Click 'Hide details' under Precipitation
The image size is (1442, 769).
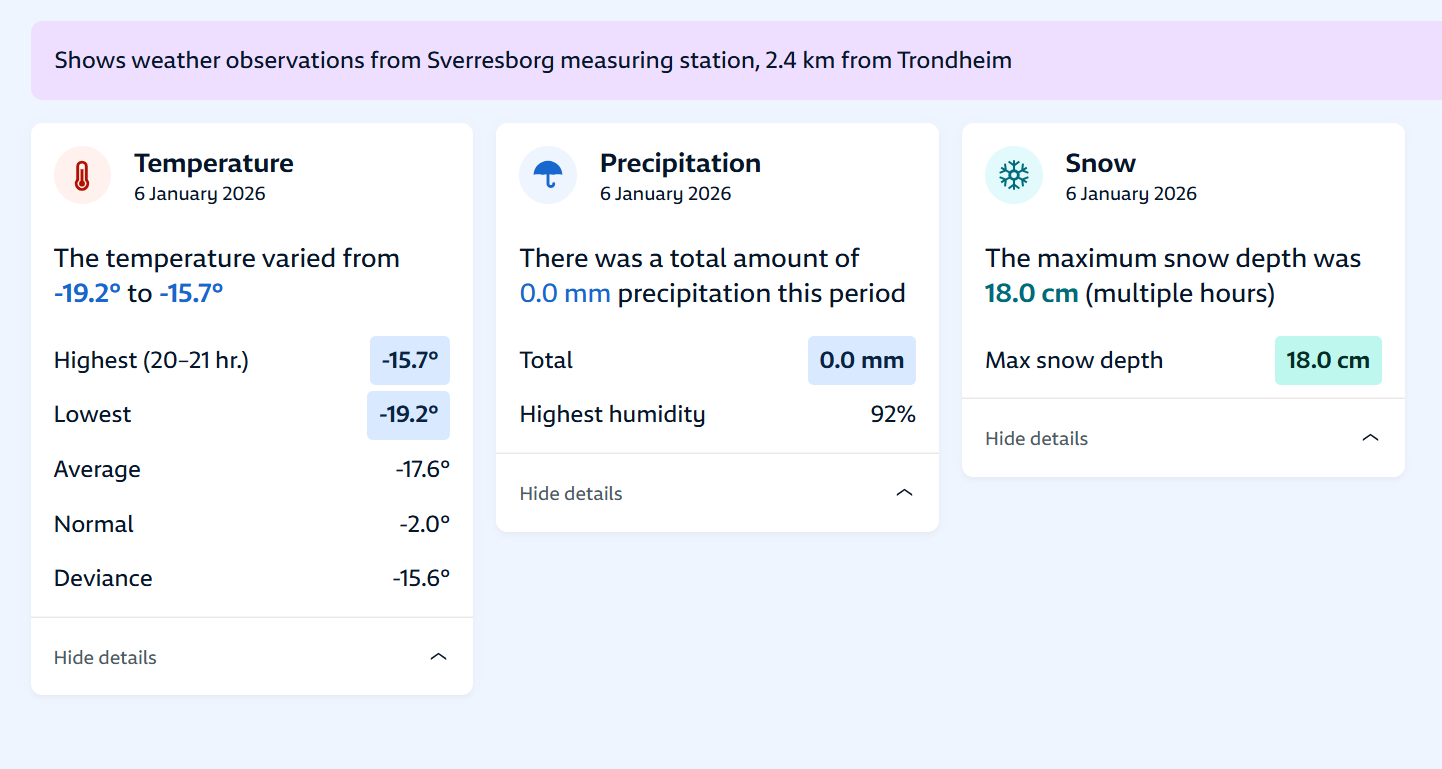tap(571, 493)
